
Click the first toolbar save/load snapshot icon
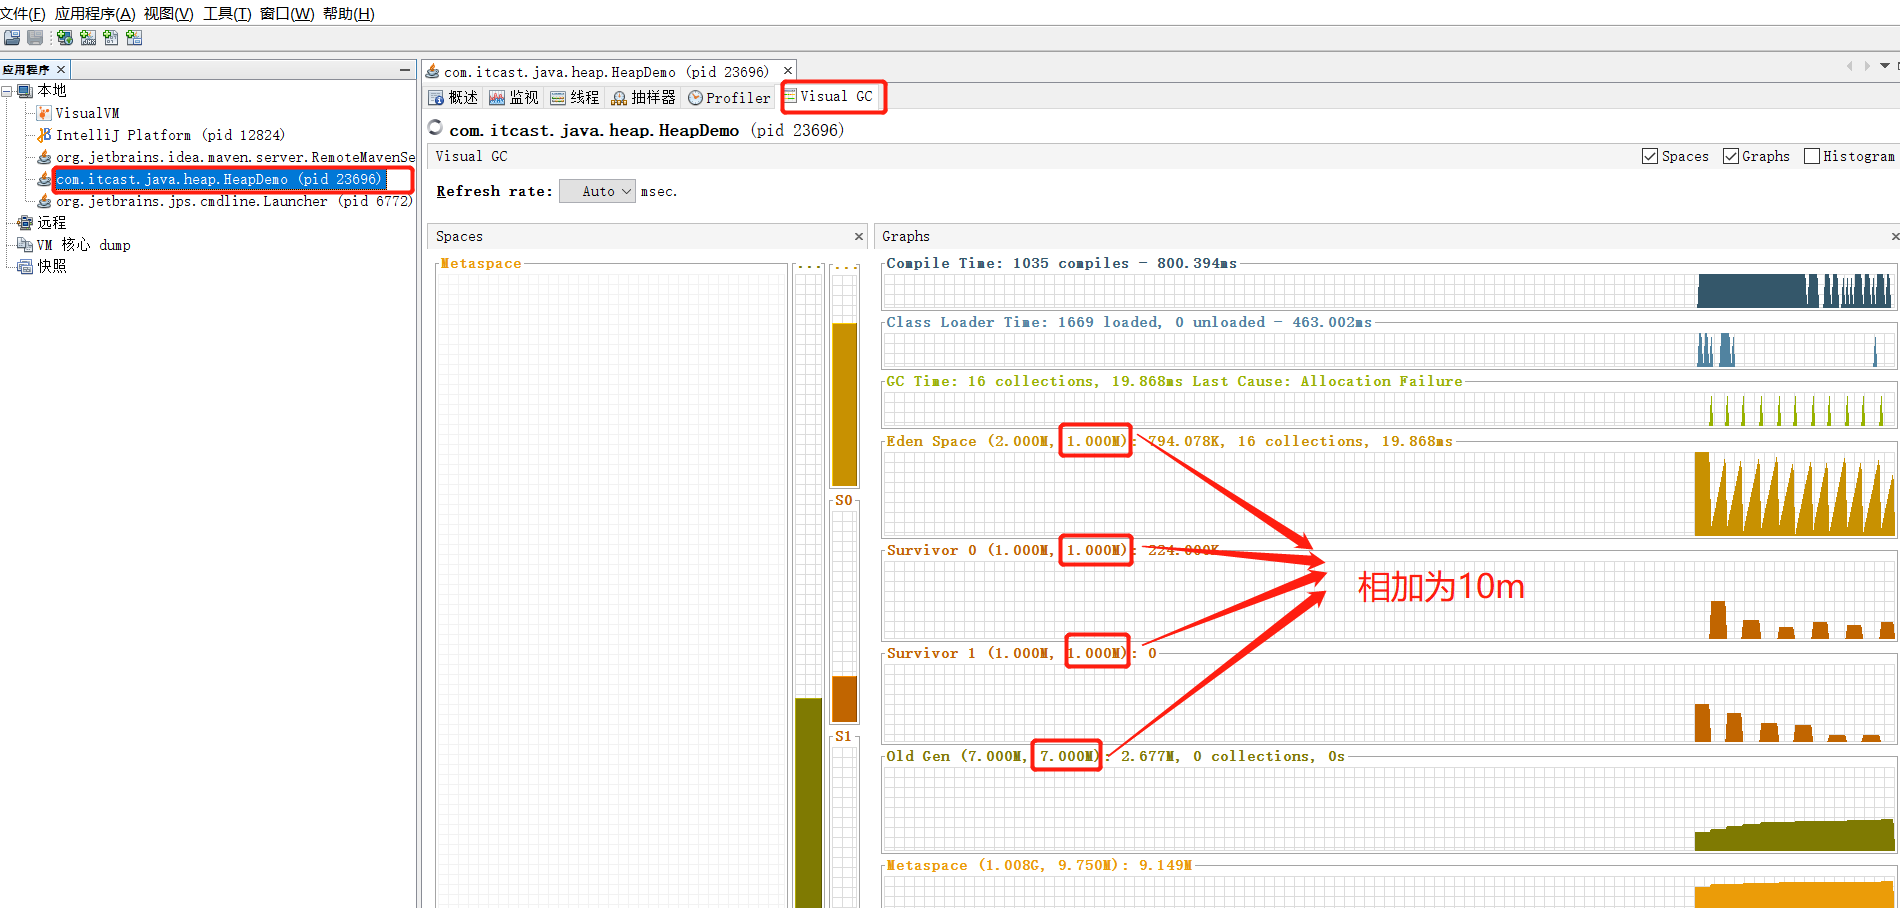tap(12, 38)
